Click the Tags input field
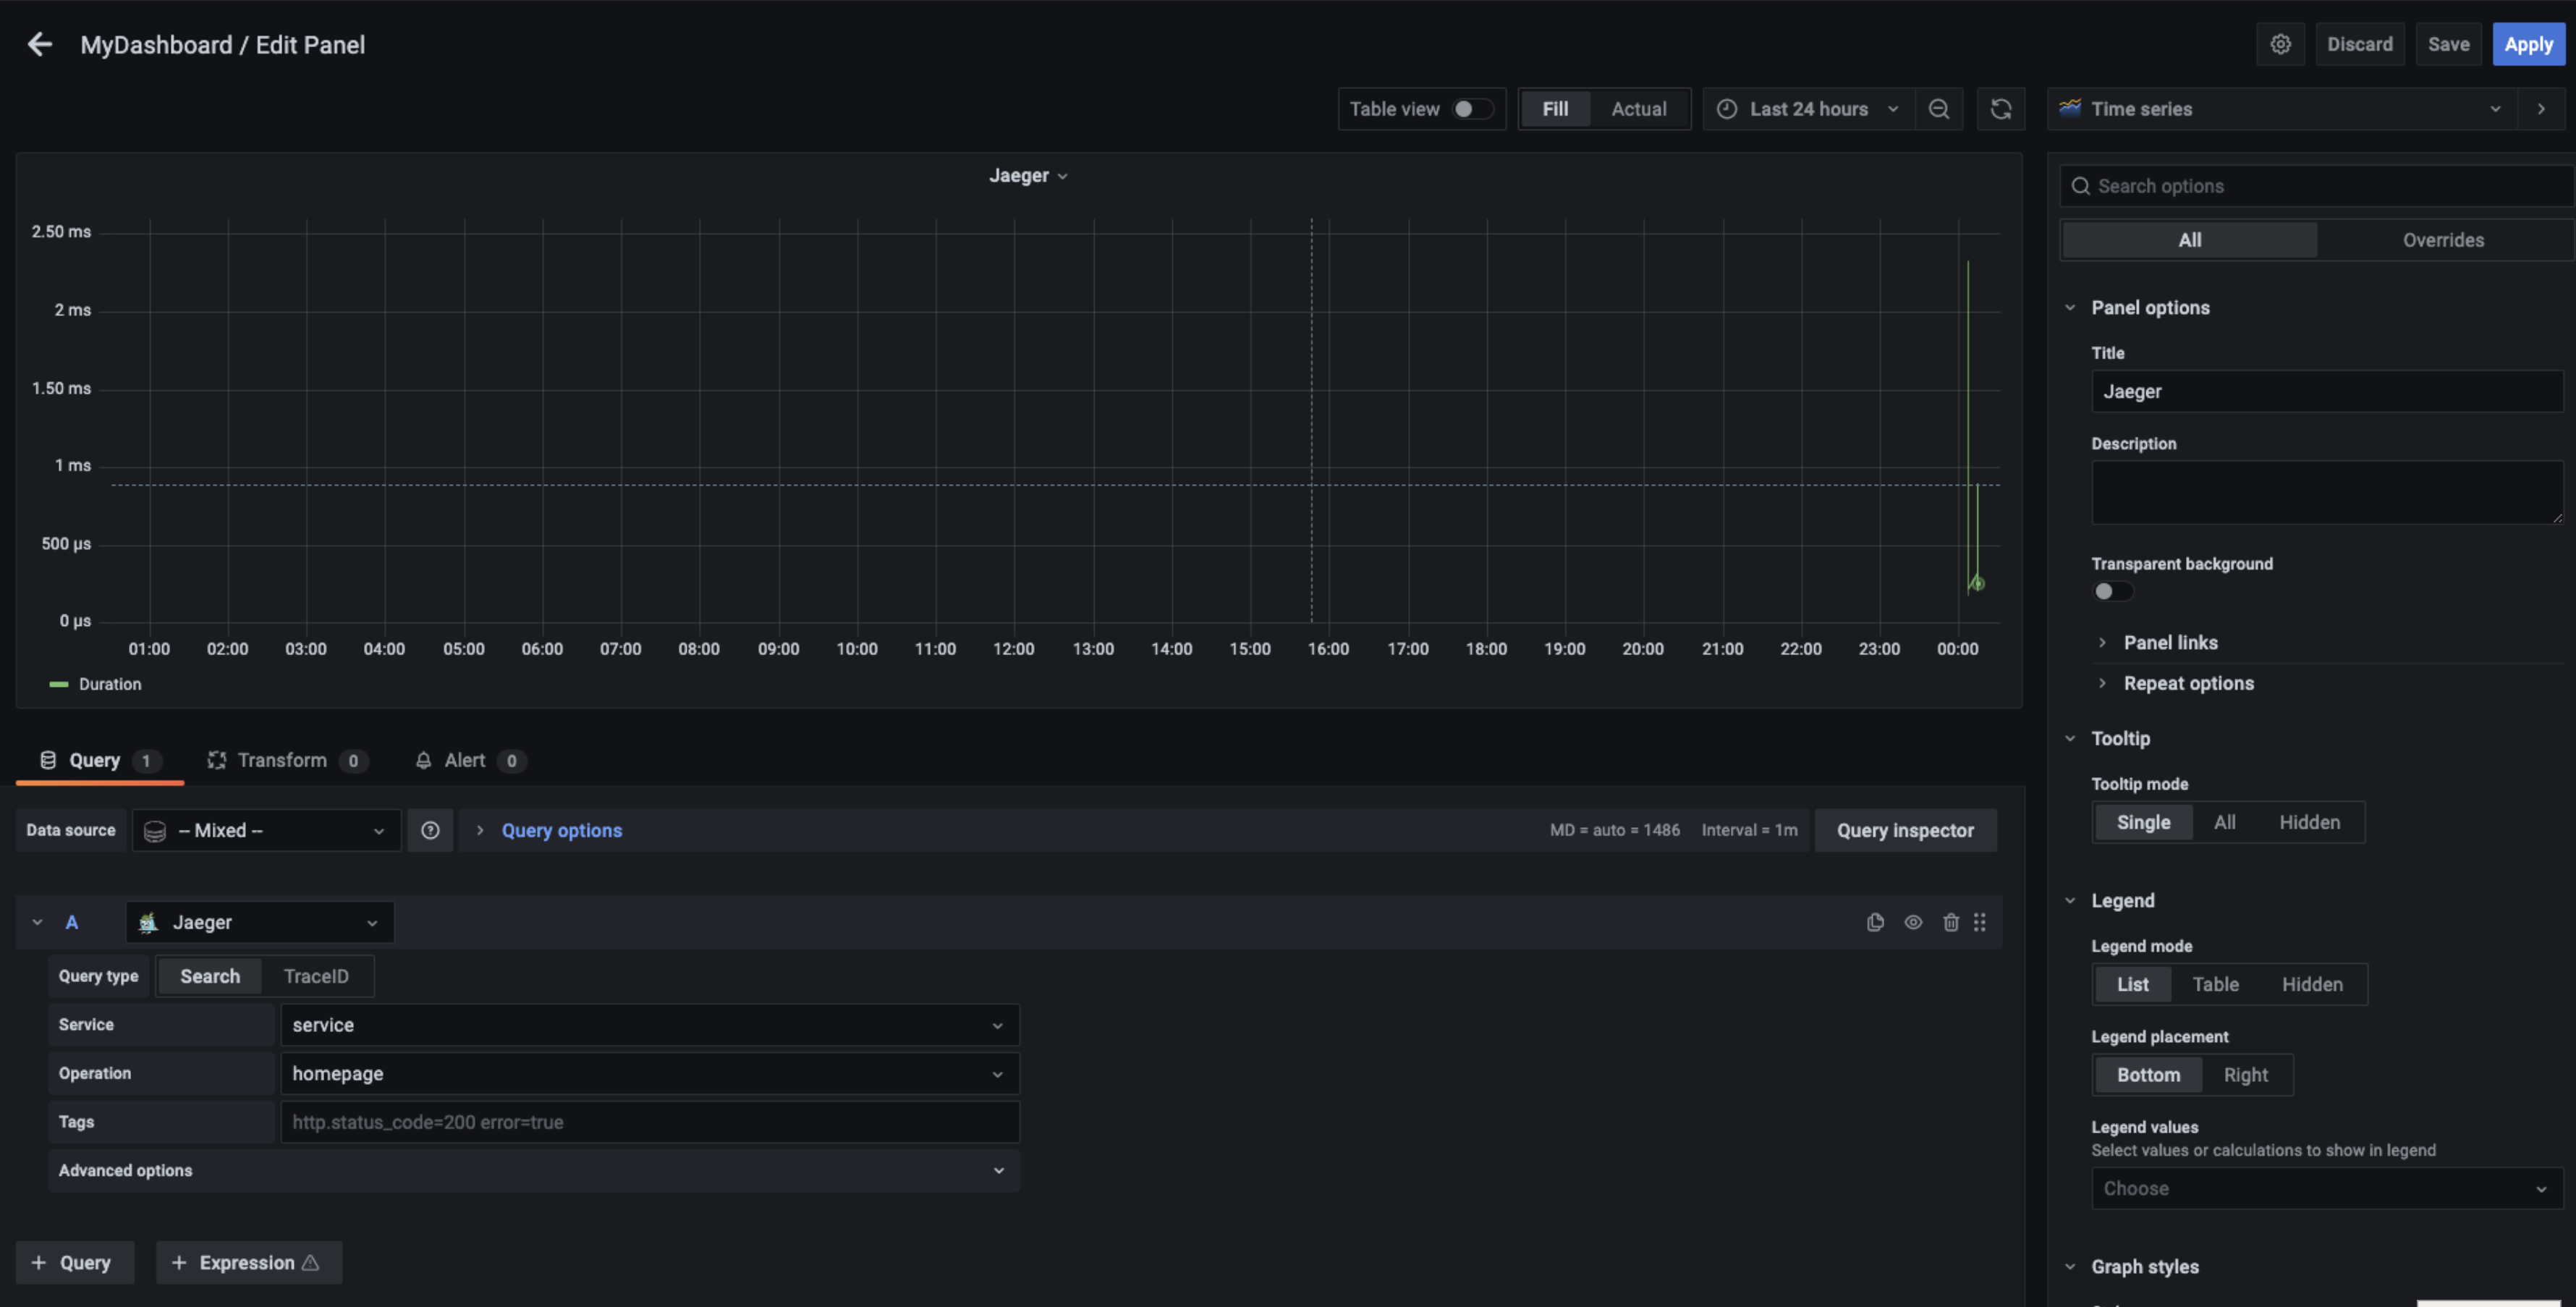Image resolution: width=2576 pixels, height=1307 pixels. pos(650,1122)
